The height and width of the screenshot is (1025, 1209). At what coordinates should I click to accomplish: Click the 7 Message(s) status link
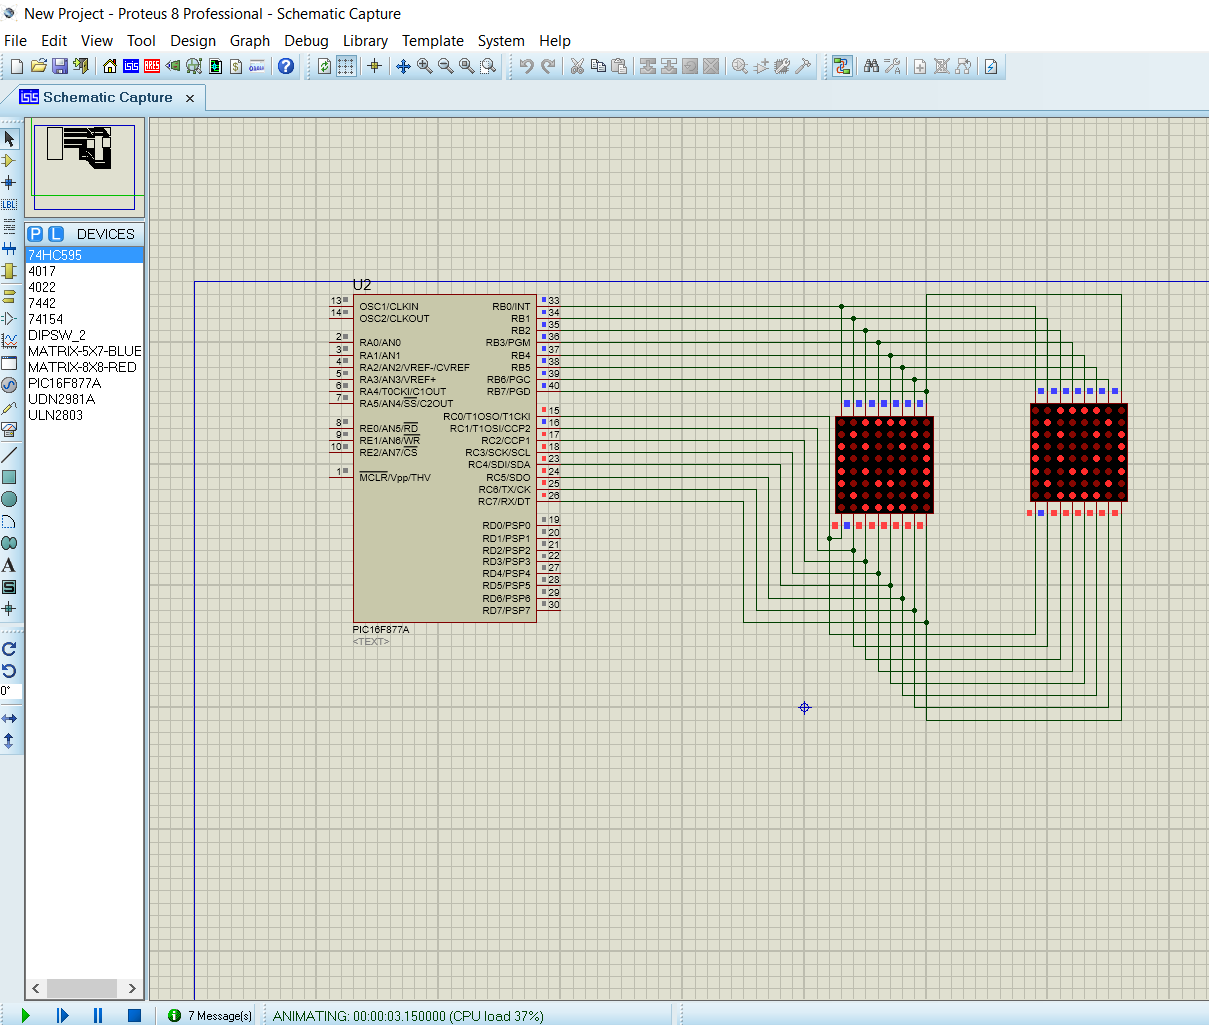click(x=220, y=1016)
